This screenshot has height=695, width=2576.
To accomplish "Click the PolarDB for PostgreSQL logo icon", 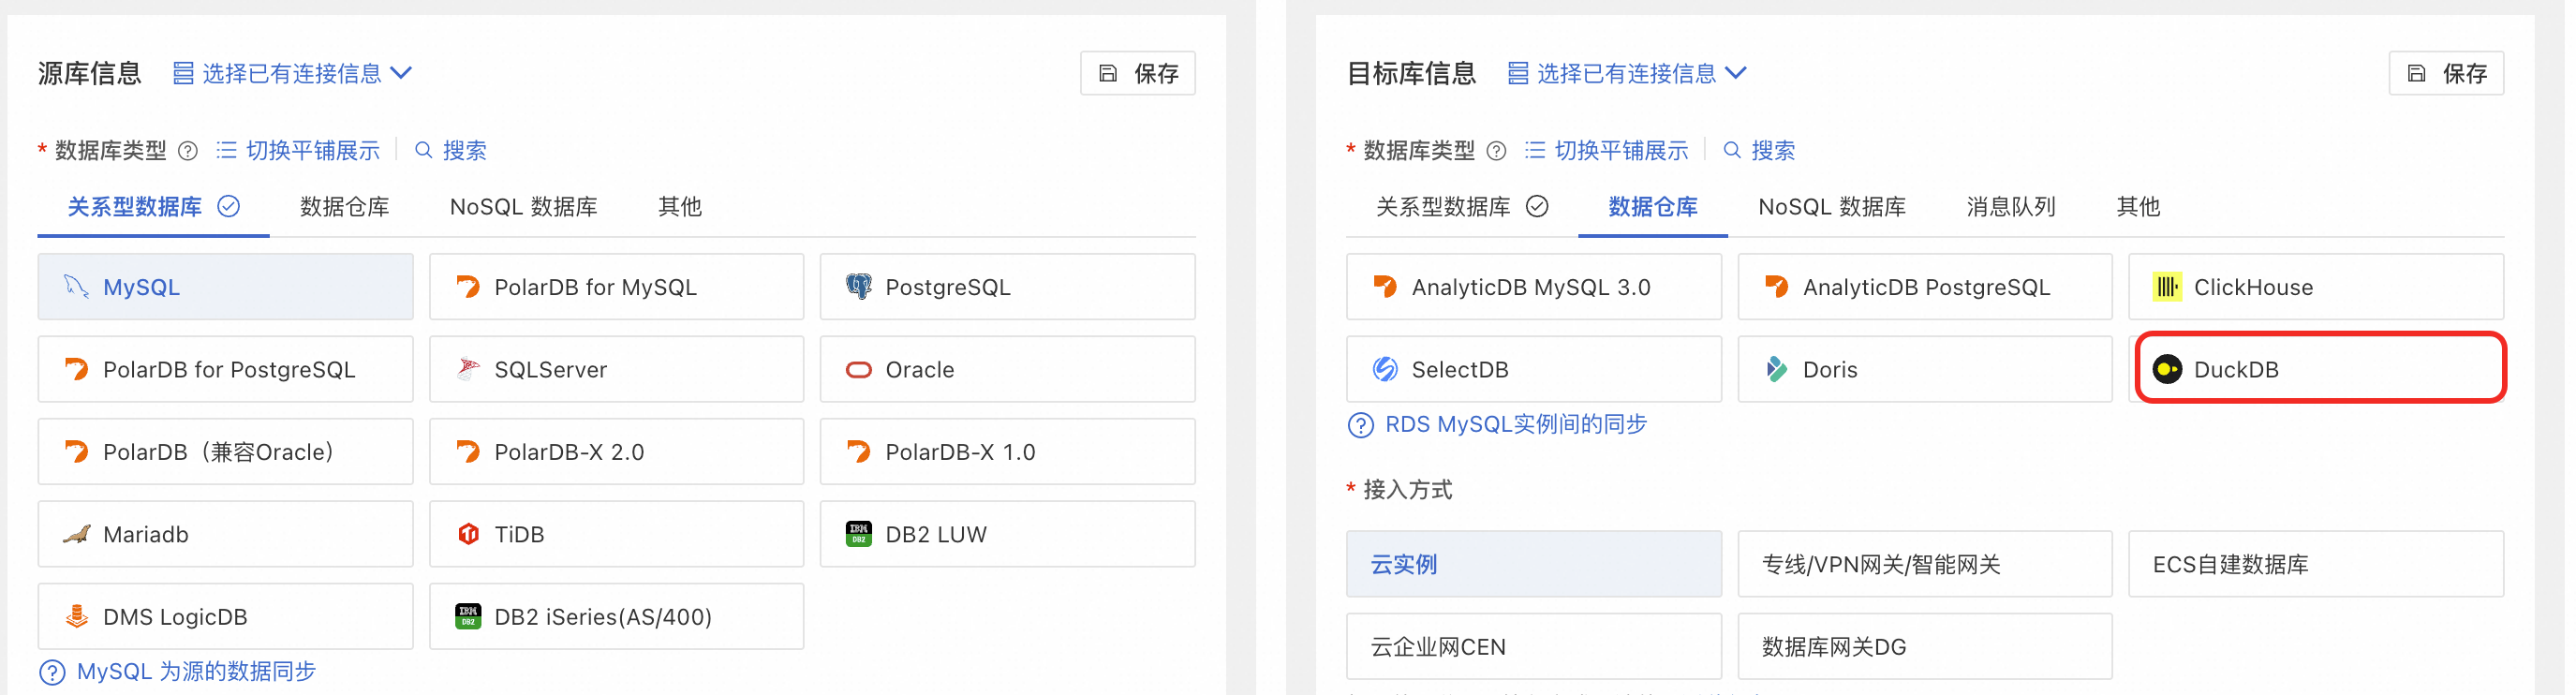I will (x=76, y=369).
